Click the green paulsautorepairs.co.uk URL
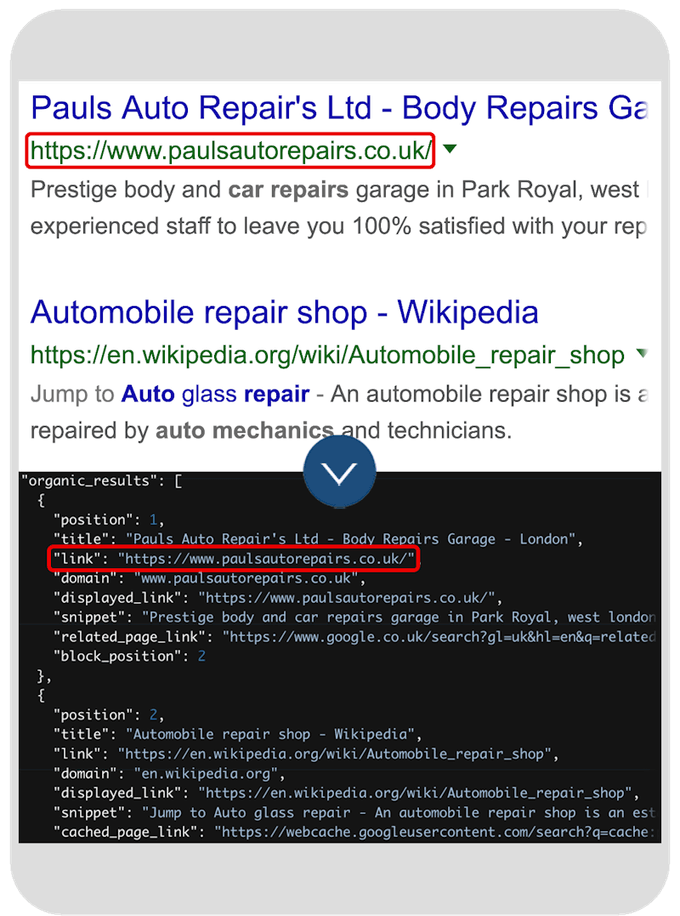This screenshot has height=916, width=680. [231, 151]
